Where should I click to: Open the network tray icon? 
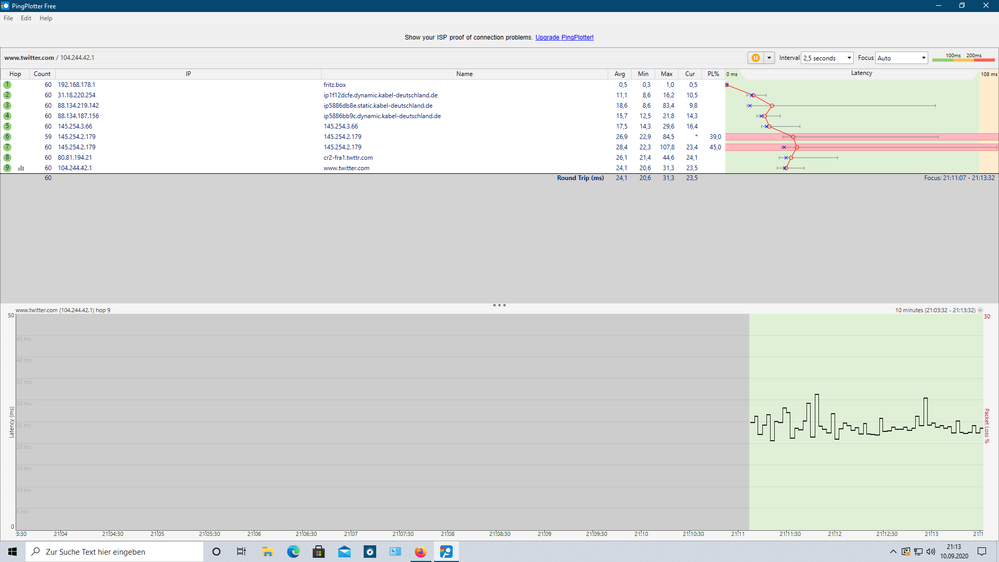918,552
